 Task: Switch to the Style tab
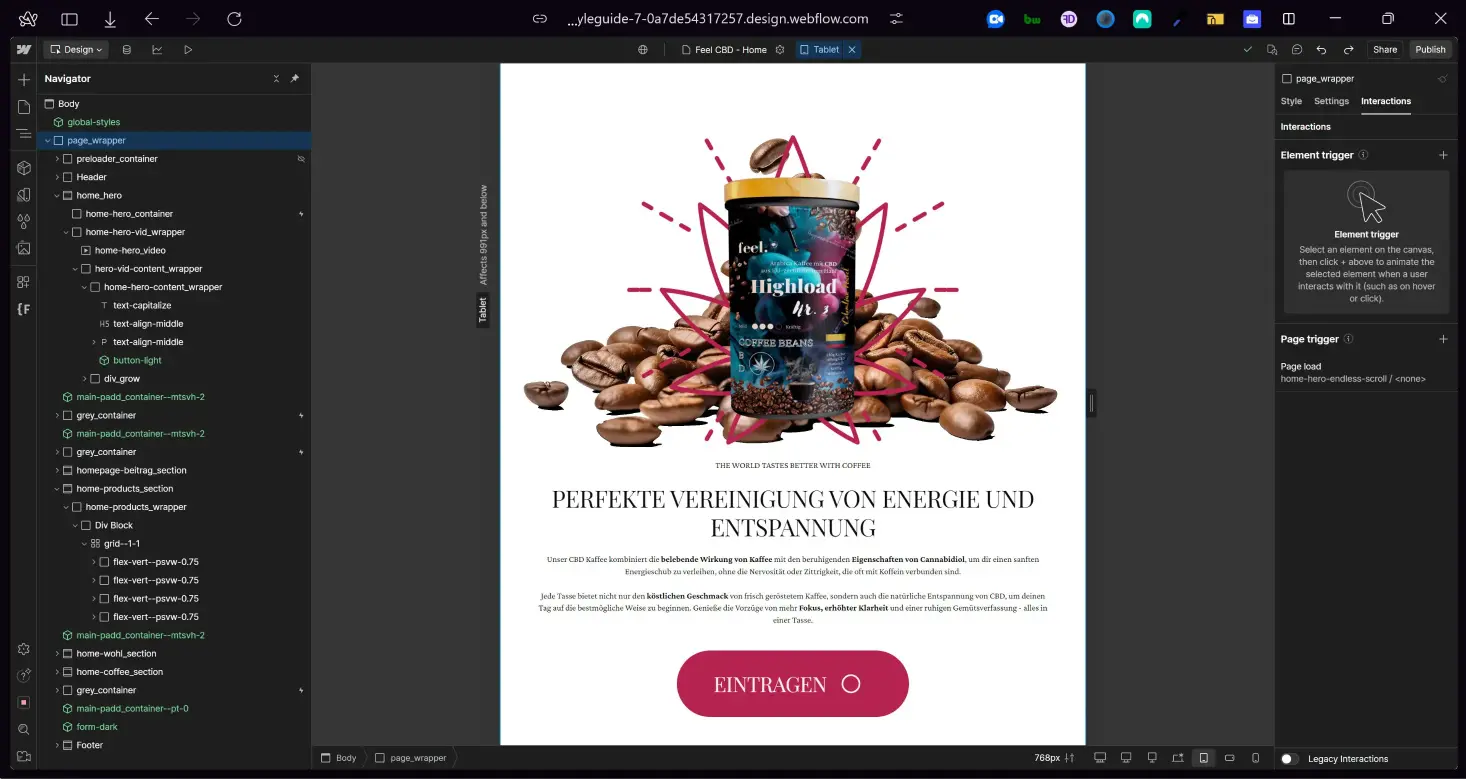point(1291,101)
